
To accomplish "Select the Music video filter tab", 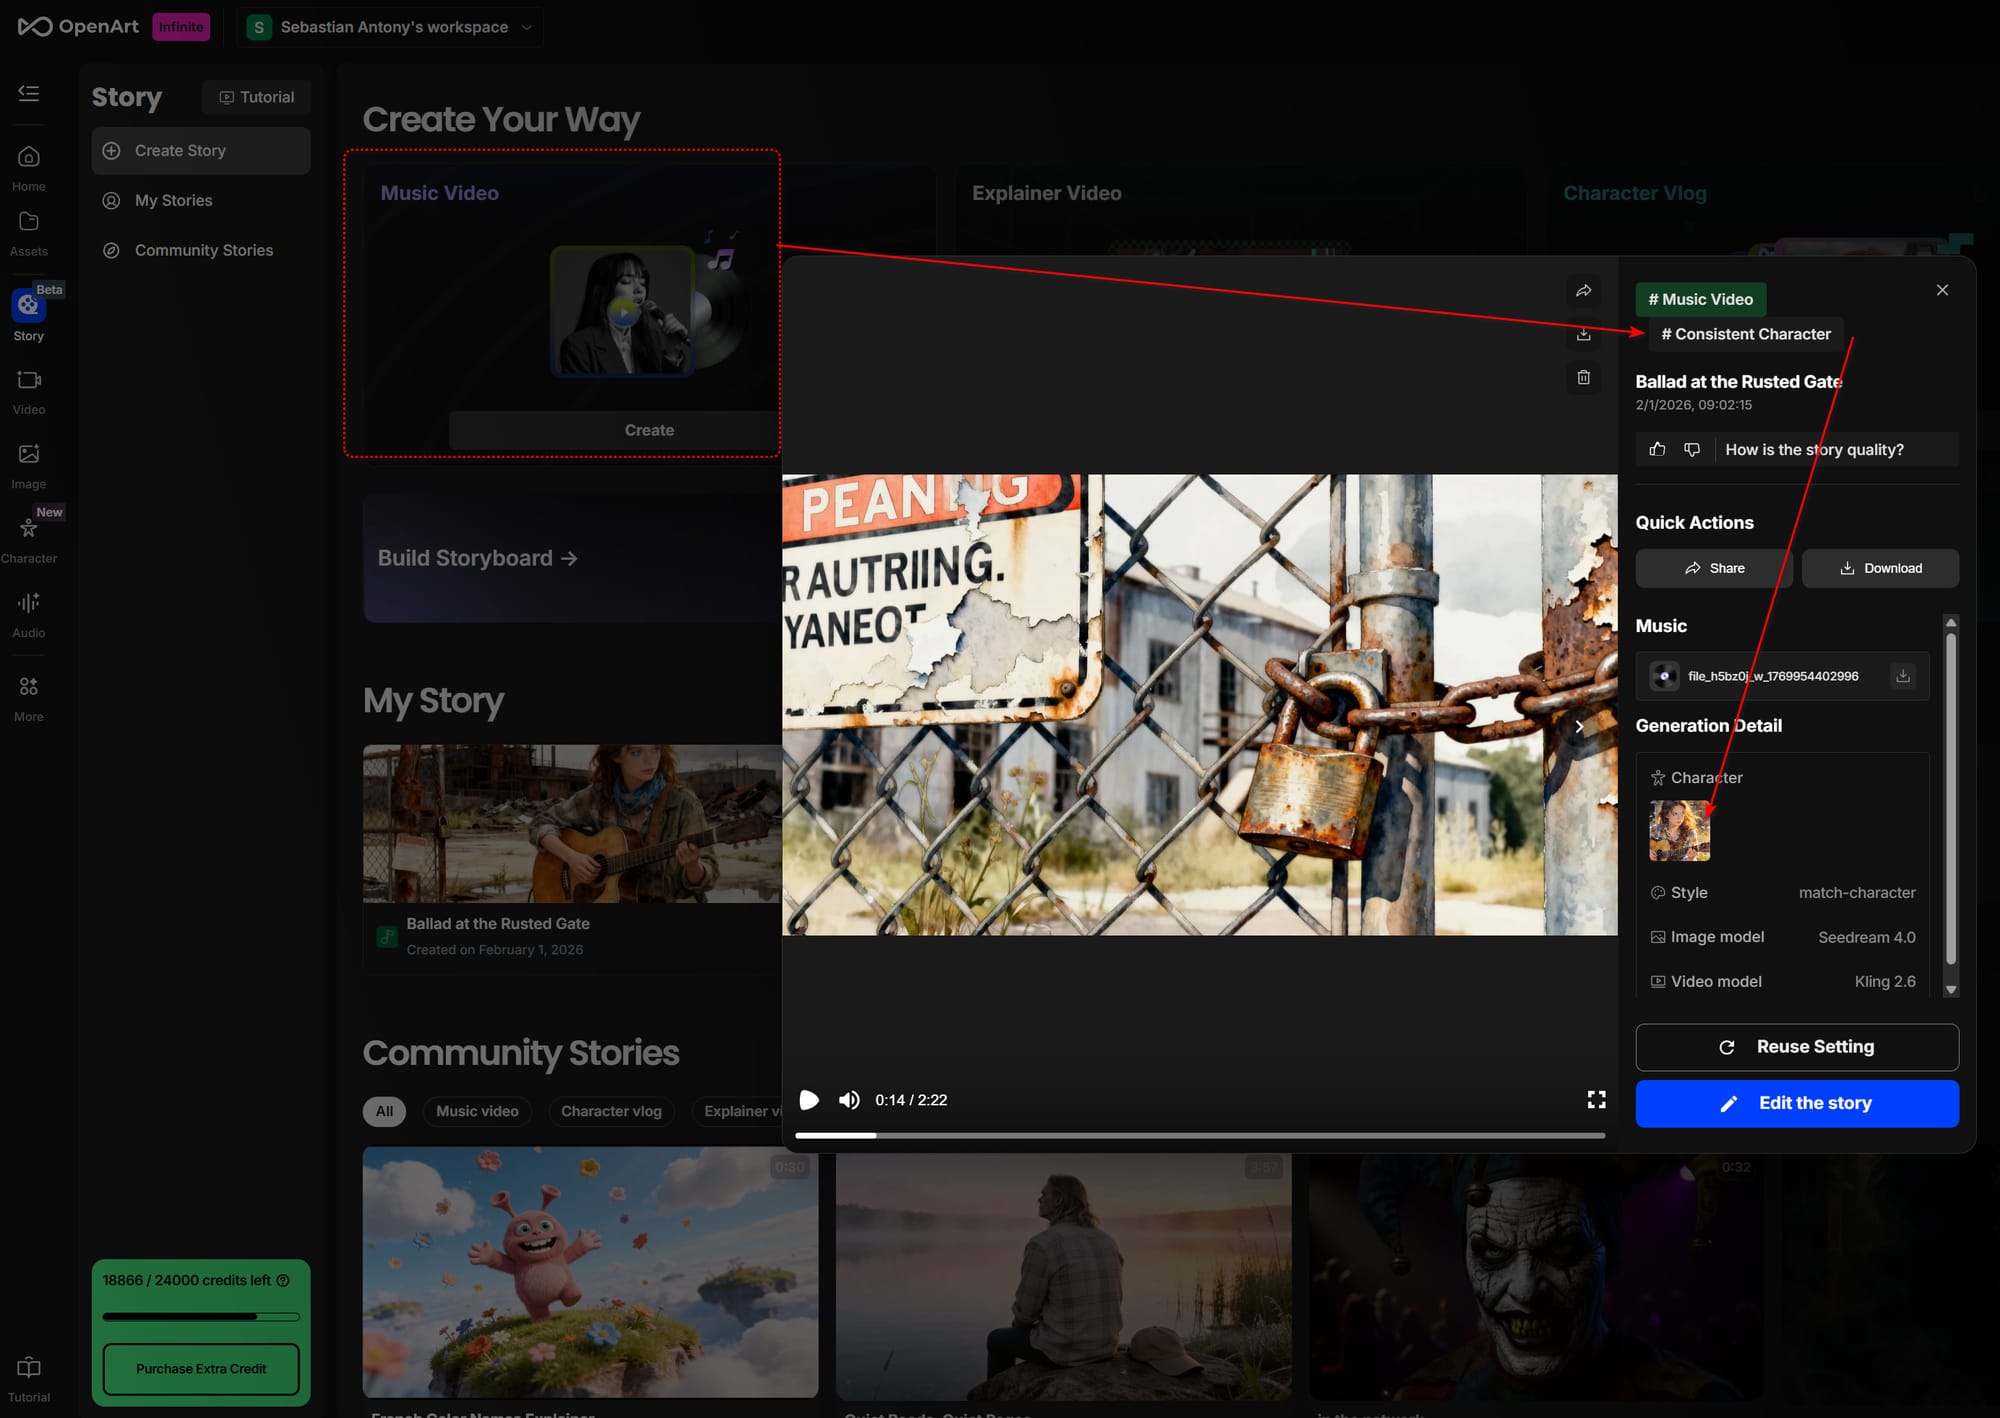I will tap(477, 1111).
